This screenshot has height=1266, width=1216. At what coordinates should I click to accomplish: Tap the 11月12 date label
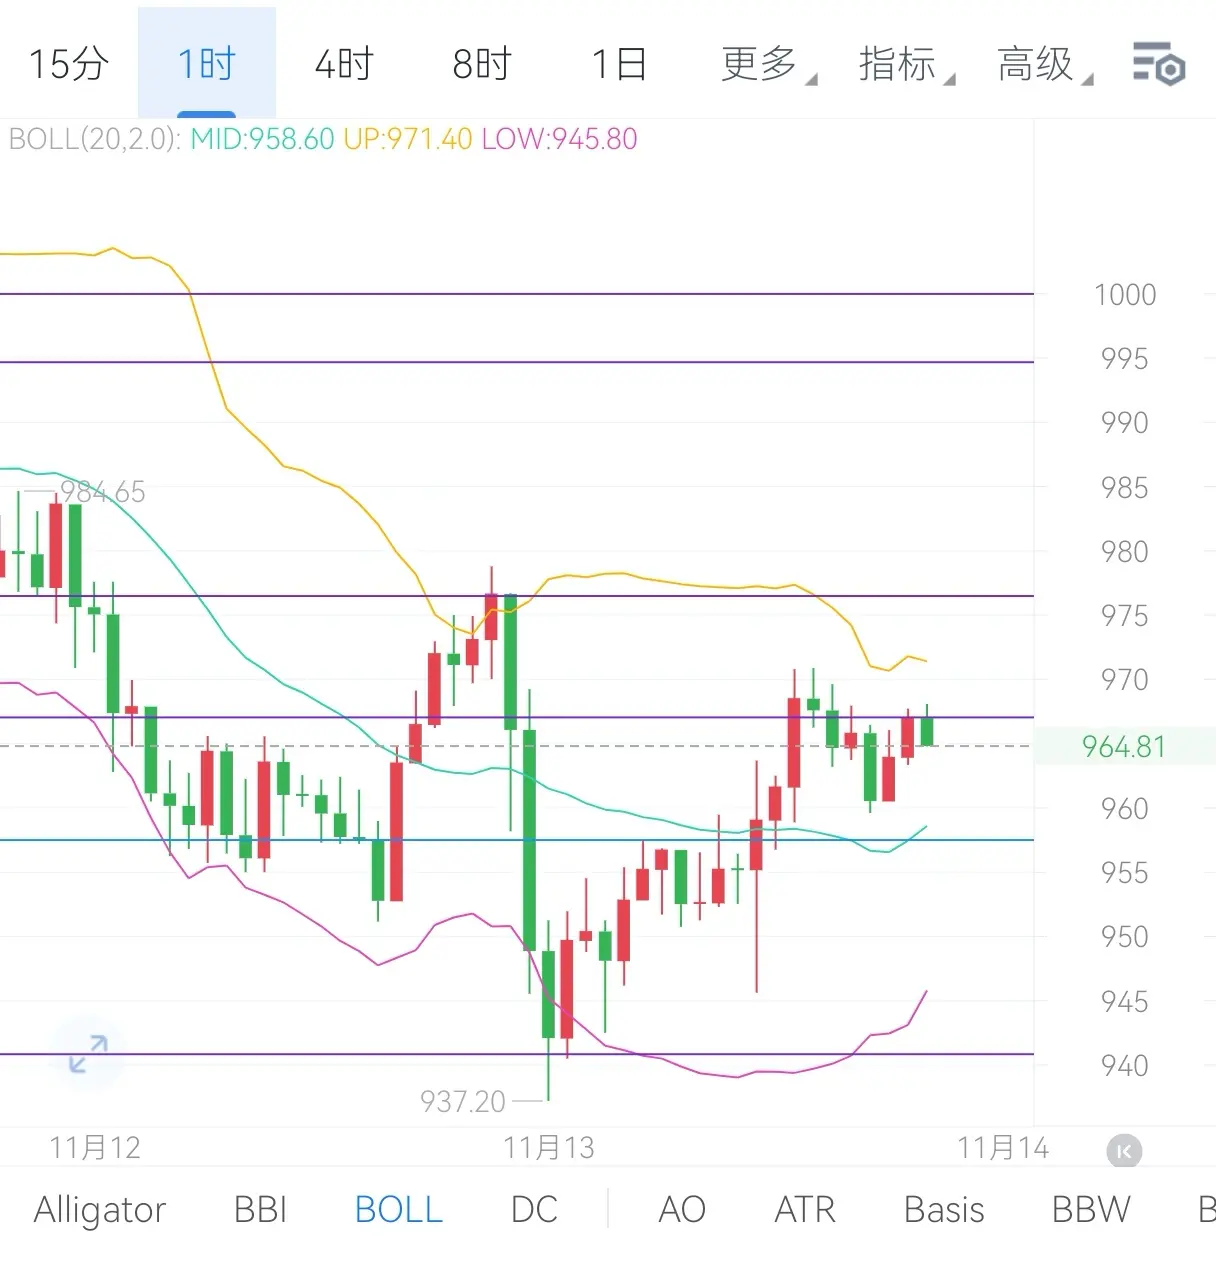coord(95,1148)
